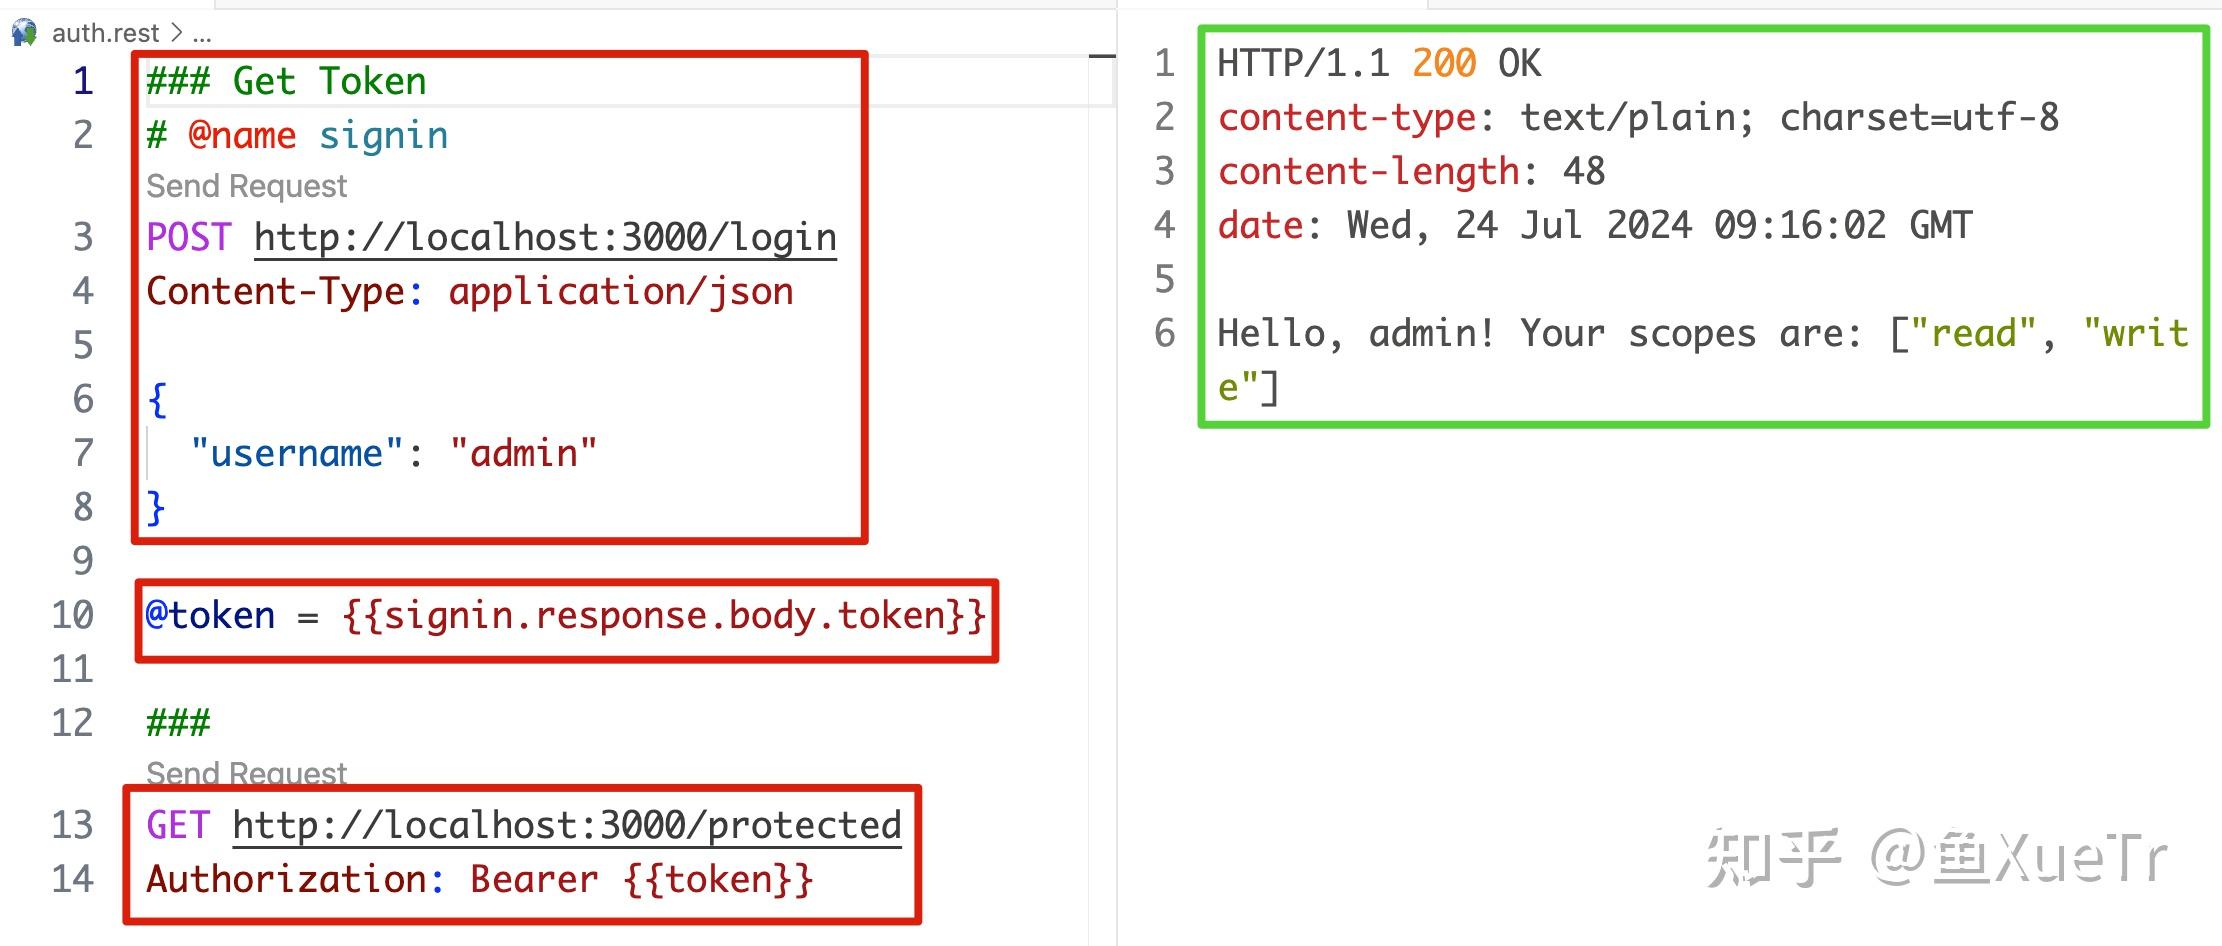Click the 200 status code in response
Screen dimensions: 2222x946
pyautogui.click(x=1443, y=64)
